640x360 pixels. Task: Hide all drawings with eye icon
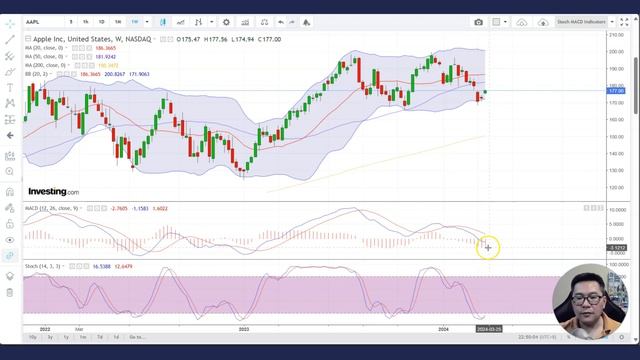[10, 240]
